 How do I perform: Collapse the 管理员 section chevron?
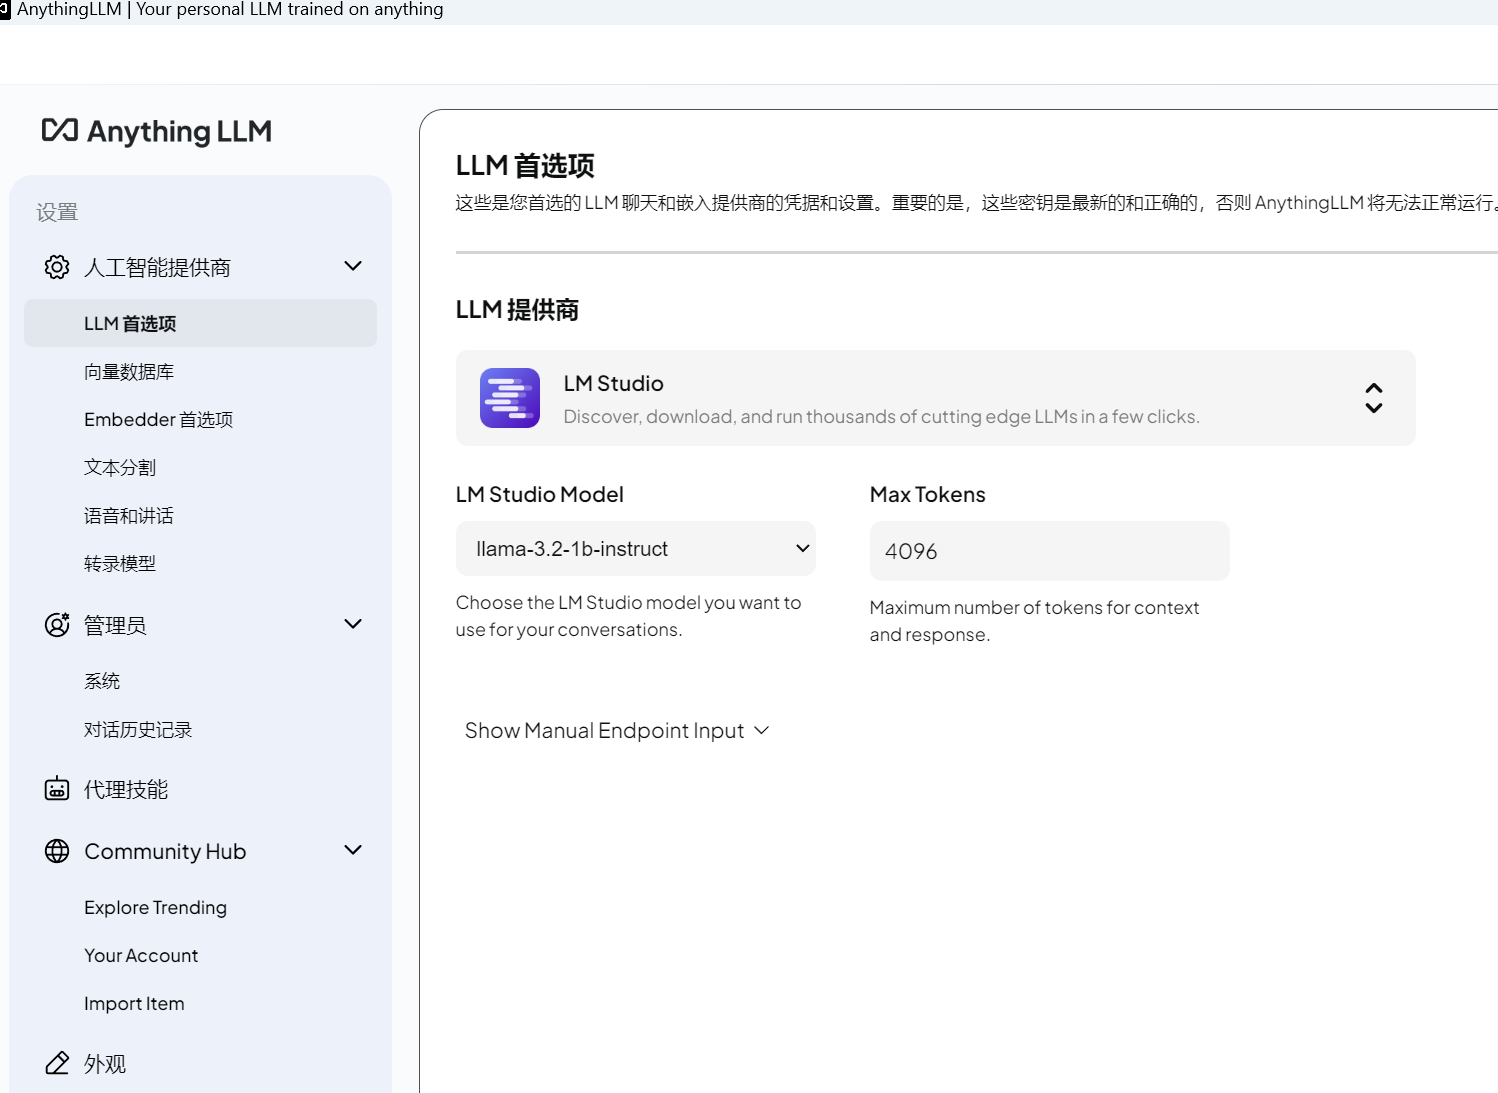(353, 624)
